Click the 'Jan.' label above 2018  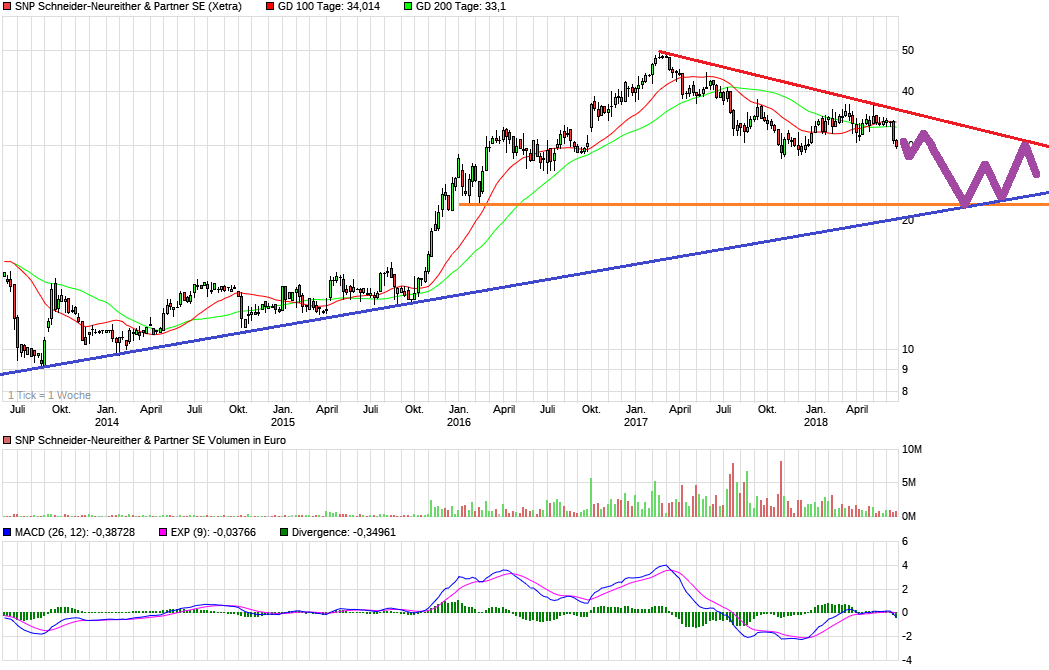tap(816, 410)
